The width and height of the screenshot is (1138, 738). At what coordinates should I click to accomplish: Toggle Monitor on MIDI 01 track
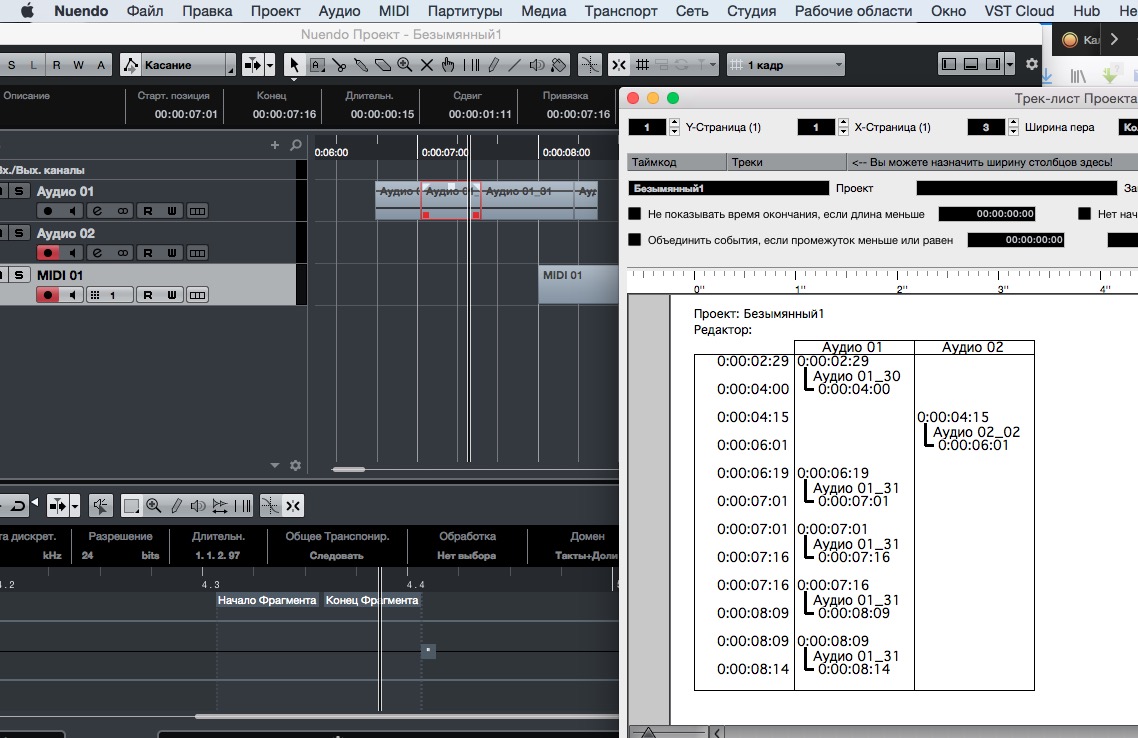[x=72, y=295]
